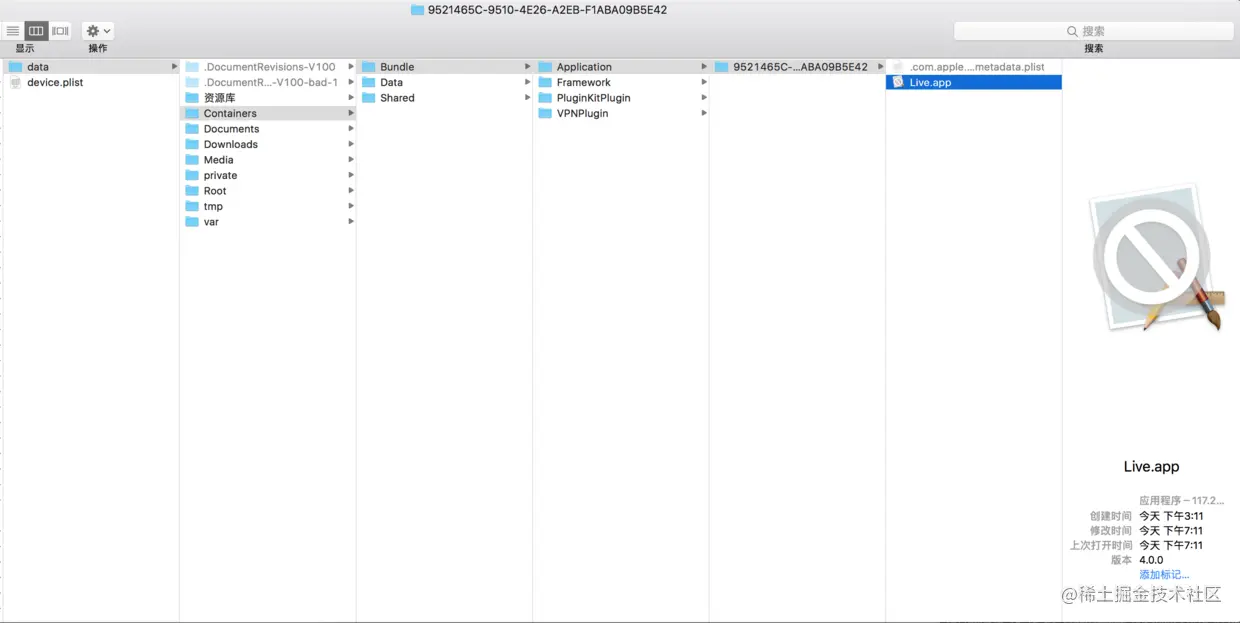This screenshot has height=623, width=1240.
Task: Select the data folder icon
Action: pos(15,67)
